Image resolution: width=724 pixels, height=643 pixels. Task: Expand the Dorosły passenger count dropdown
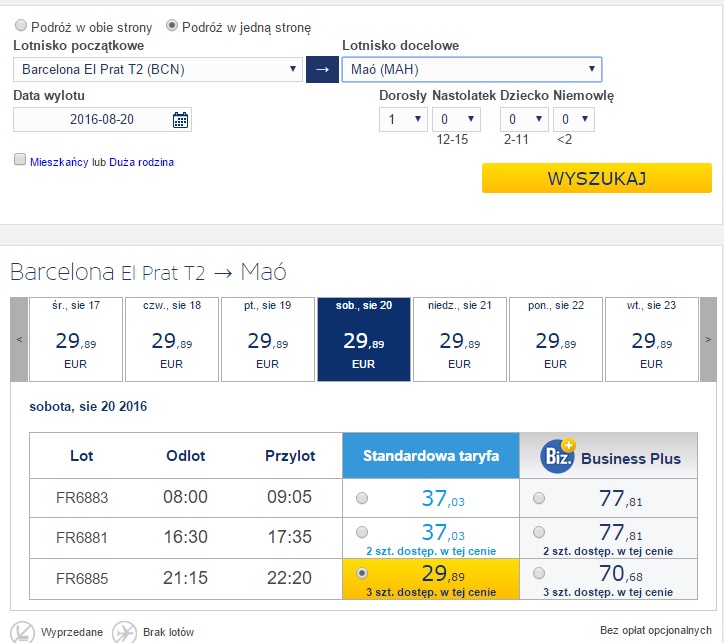pos(403,120)
